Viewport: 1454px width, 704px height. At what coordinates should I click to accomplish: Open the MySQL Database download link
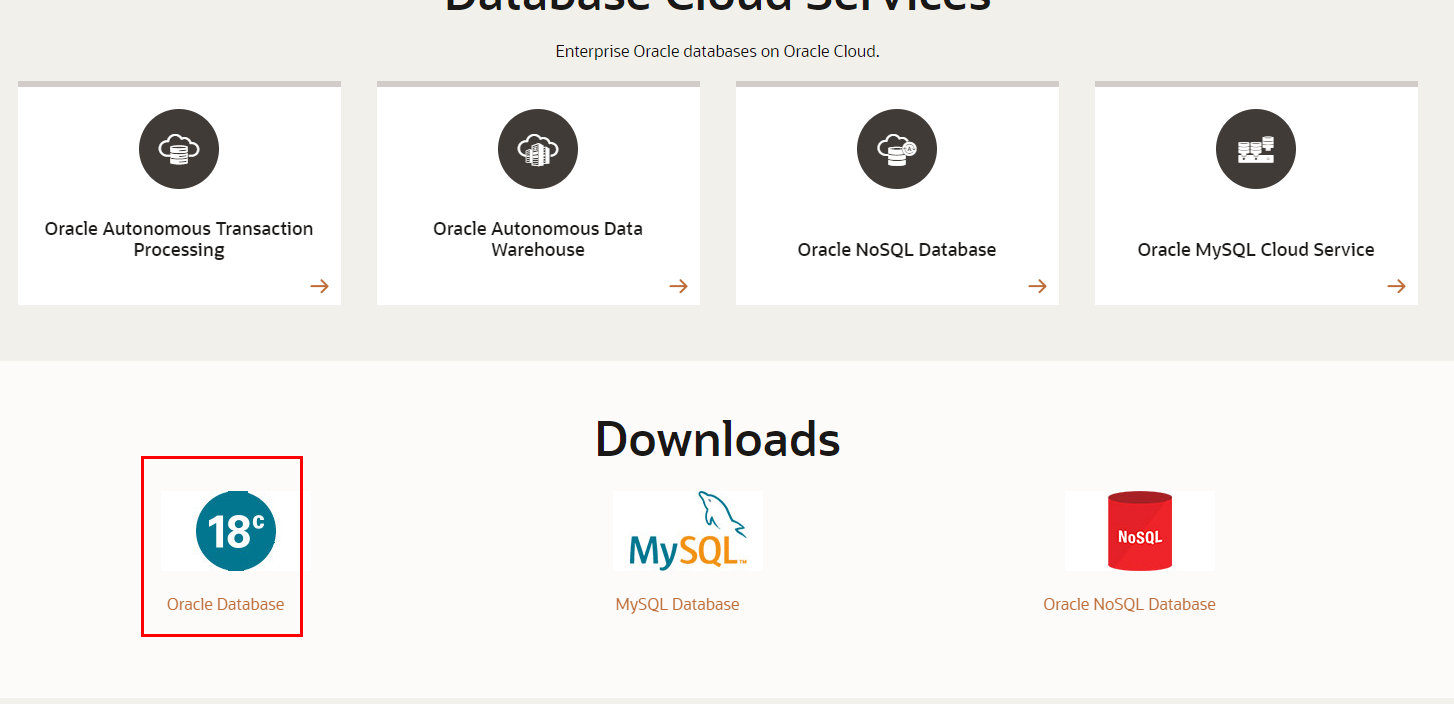point(677,604)
